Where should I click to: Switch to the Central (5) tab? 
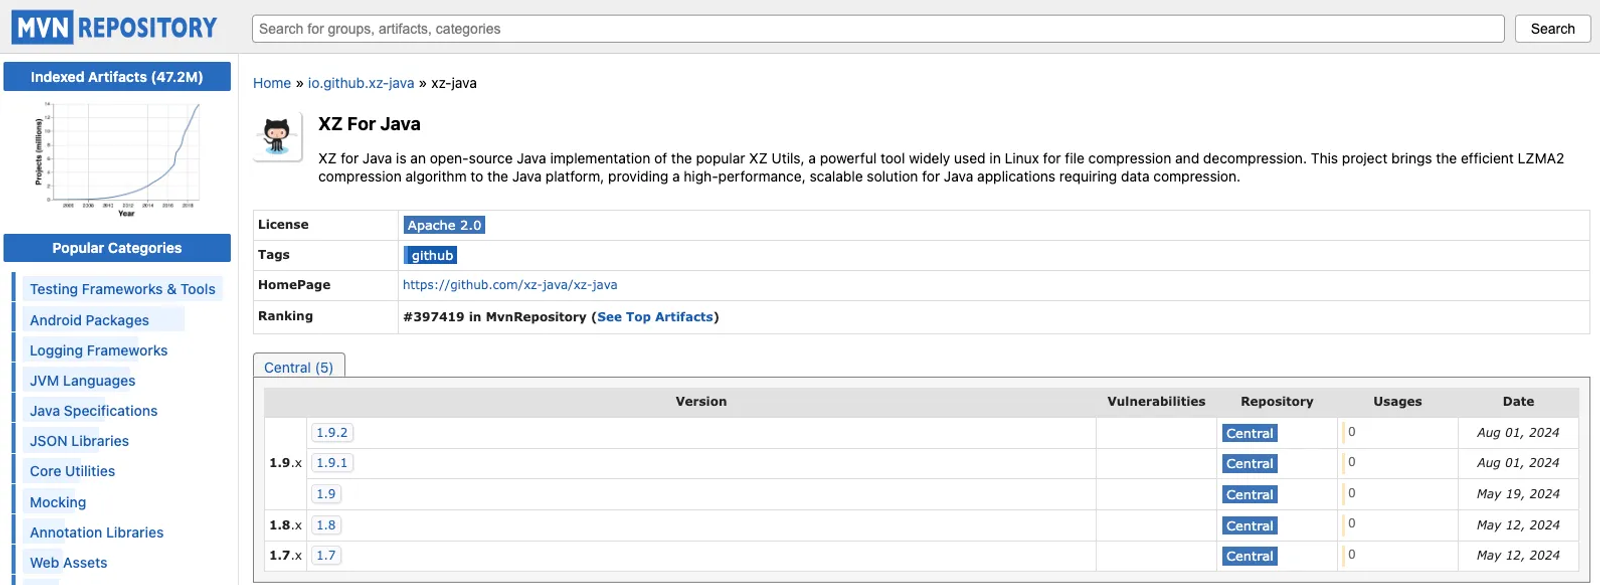(299, 367)
